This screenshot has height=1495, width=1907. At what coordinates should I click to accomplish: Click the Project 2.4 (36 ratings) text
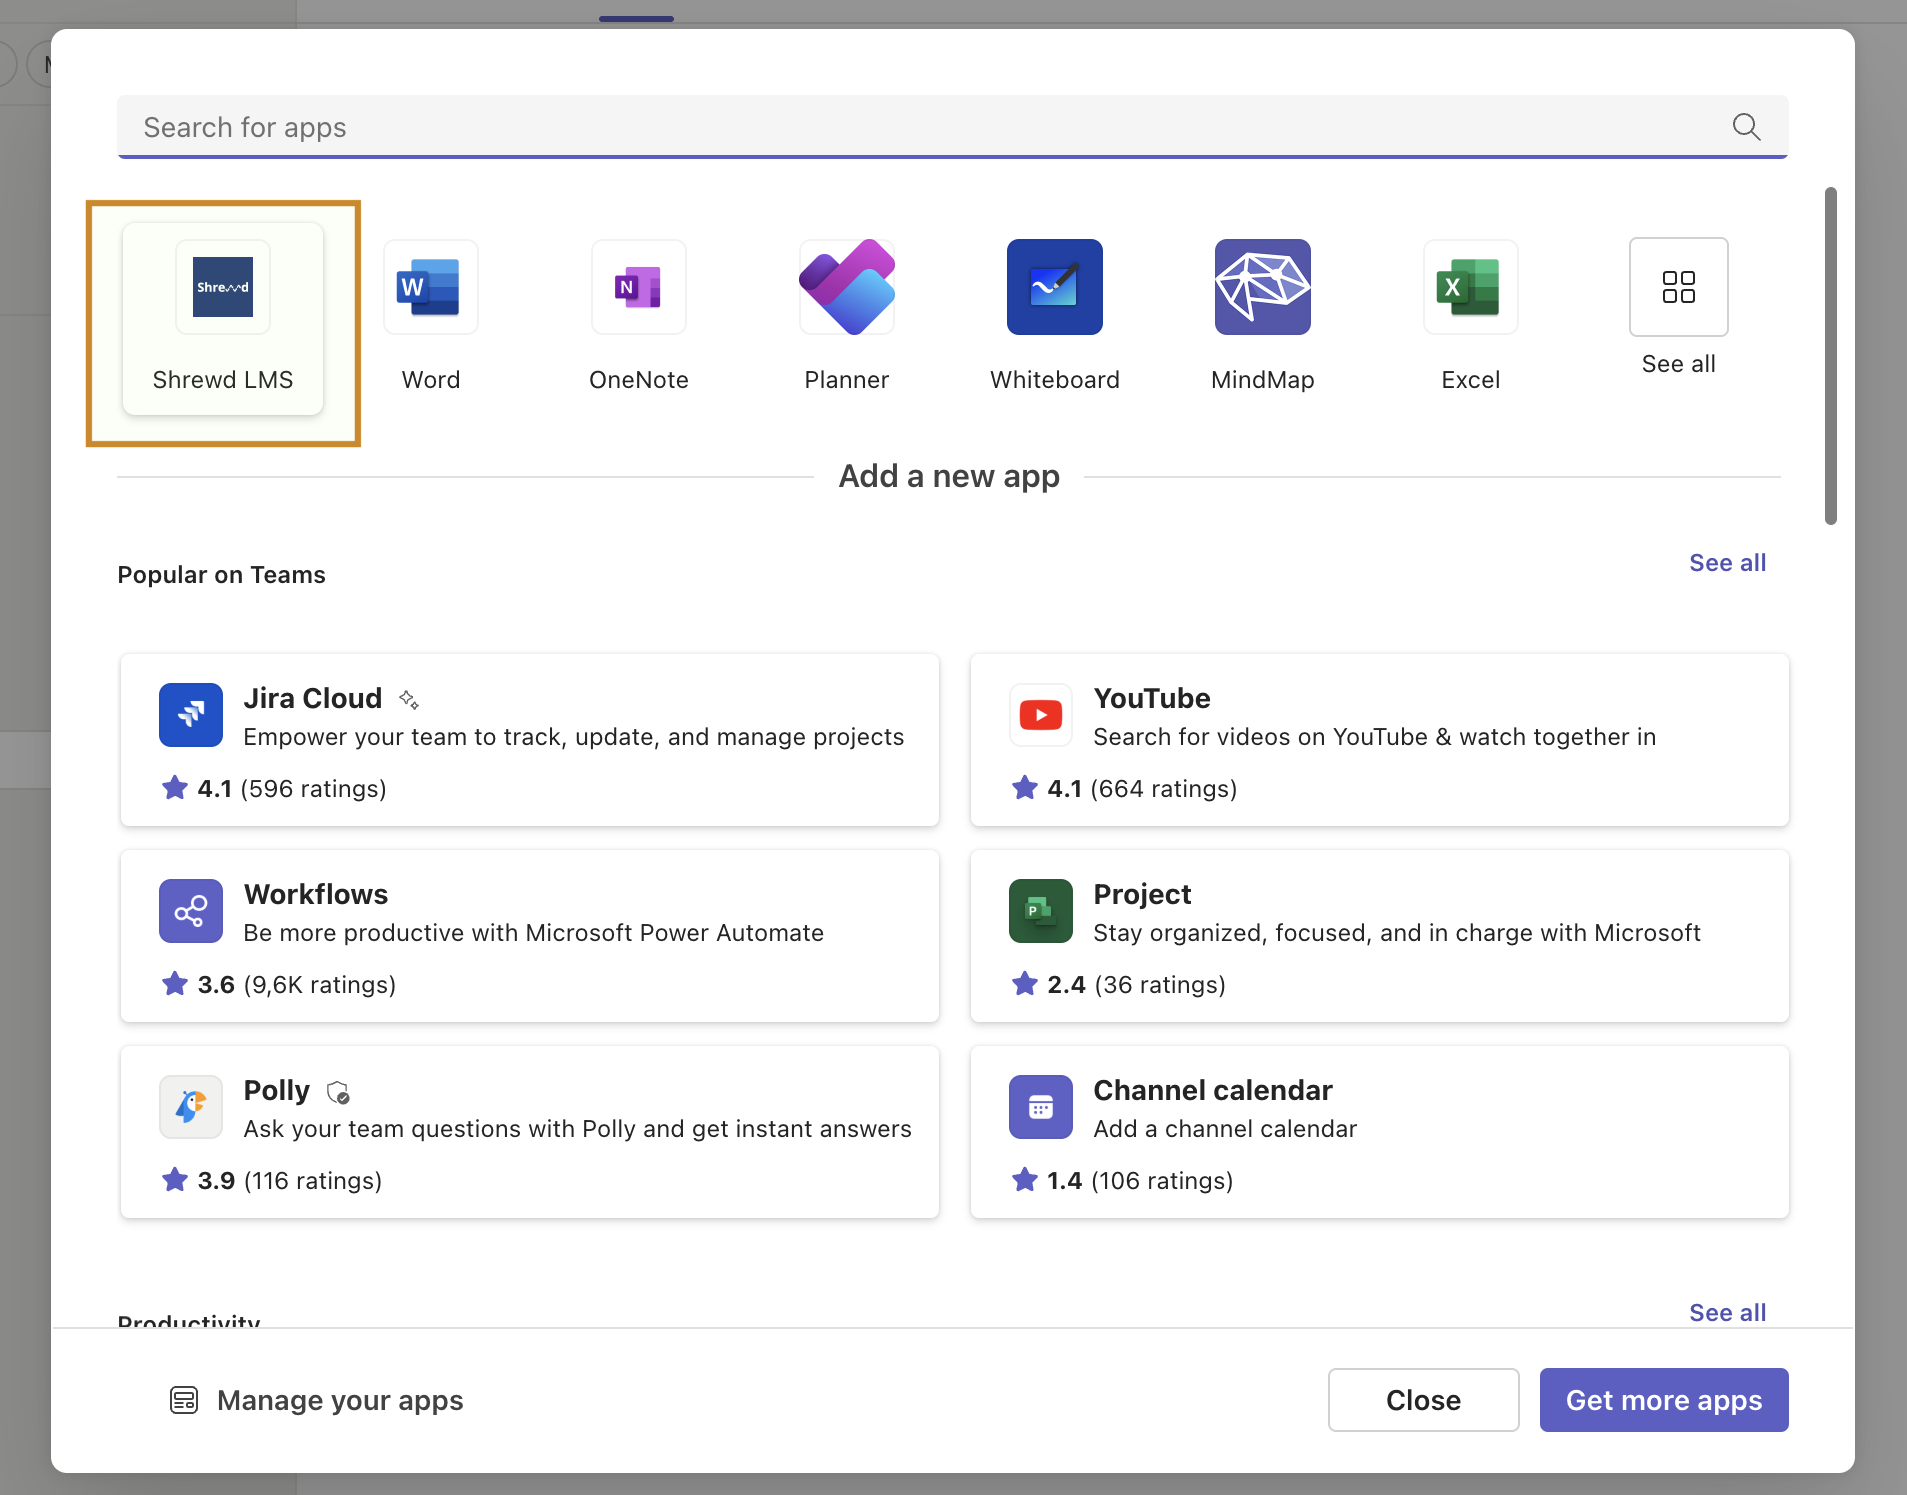pos(1136,984)
